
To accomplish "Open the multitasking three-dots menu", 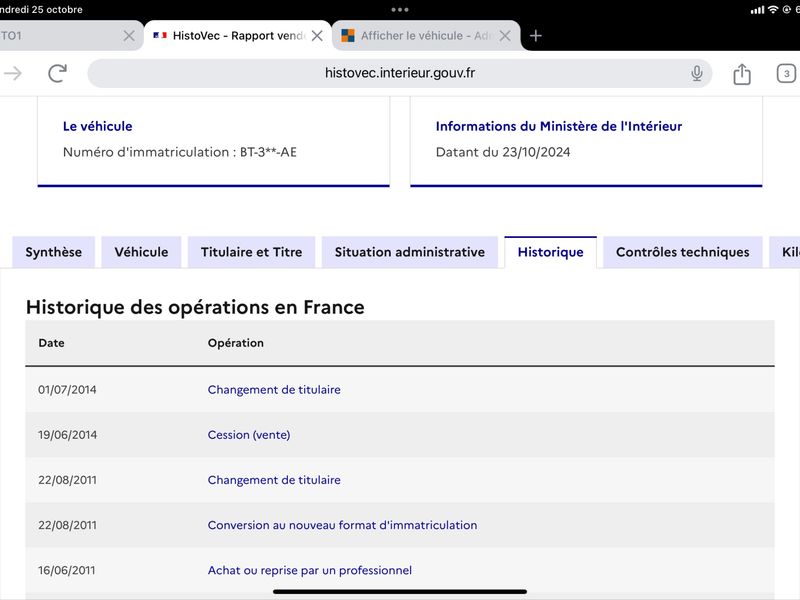I will (400, 10).
